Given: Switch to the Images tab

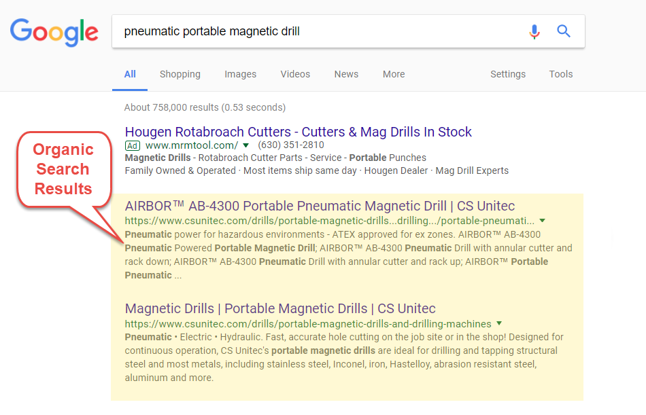Looking at the screenshot, I should pos(240,74).
